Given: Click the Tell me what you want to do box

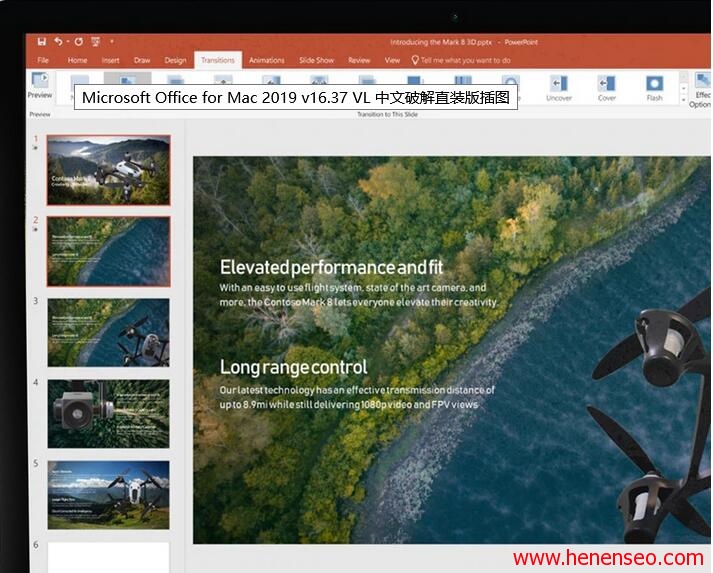Looking at the screenshot, I should pos(461,60).
